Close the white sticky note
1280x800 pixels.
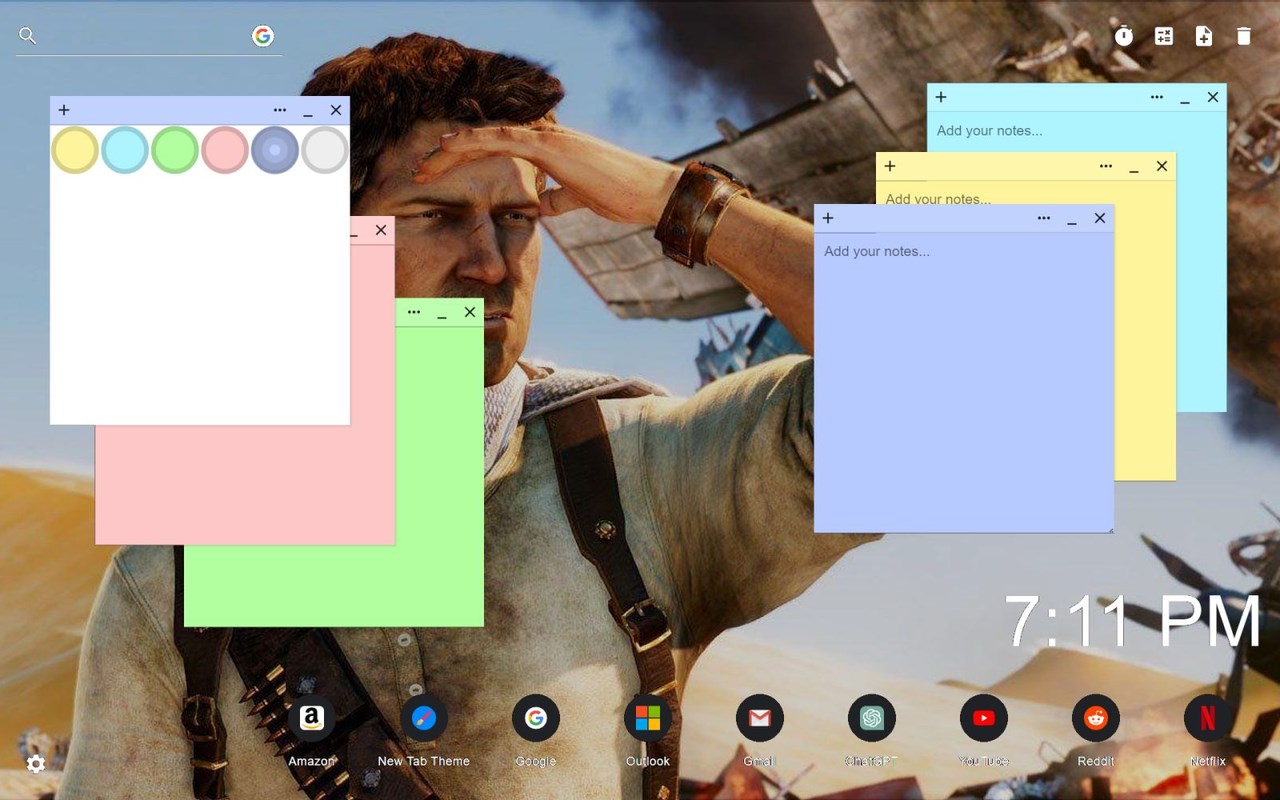(x=336, y=110)
